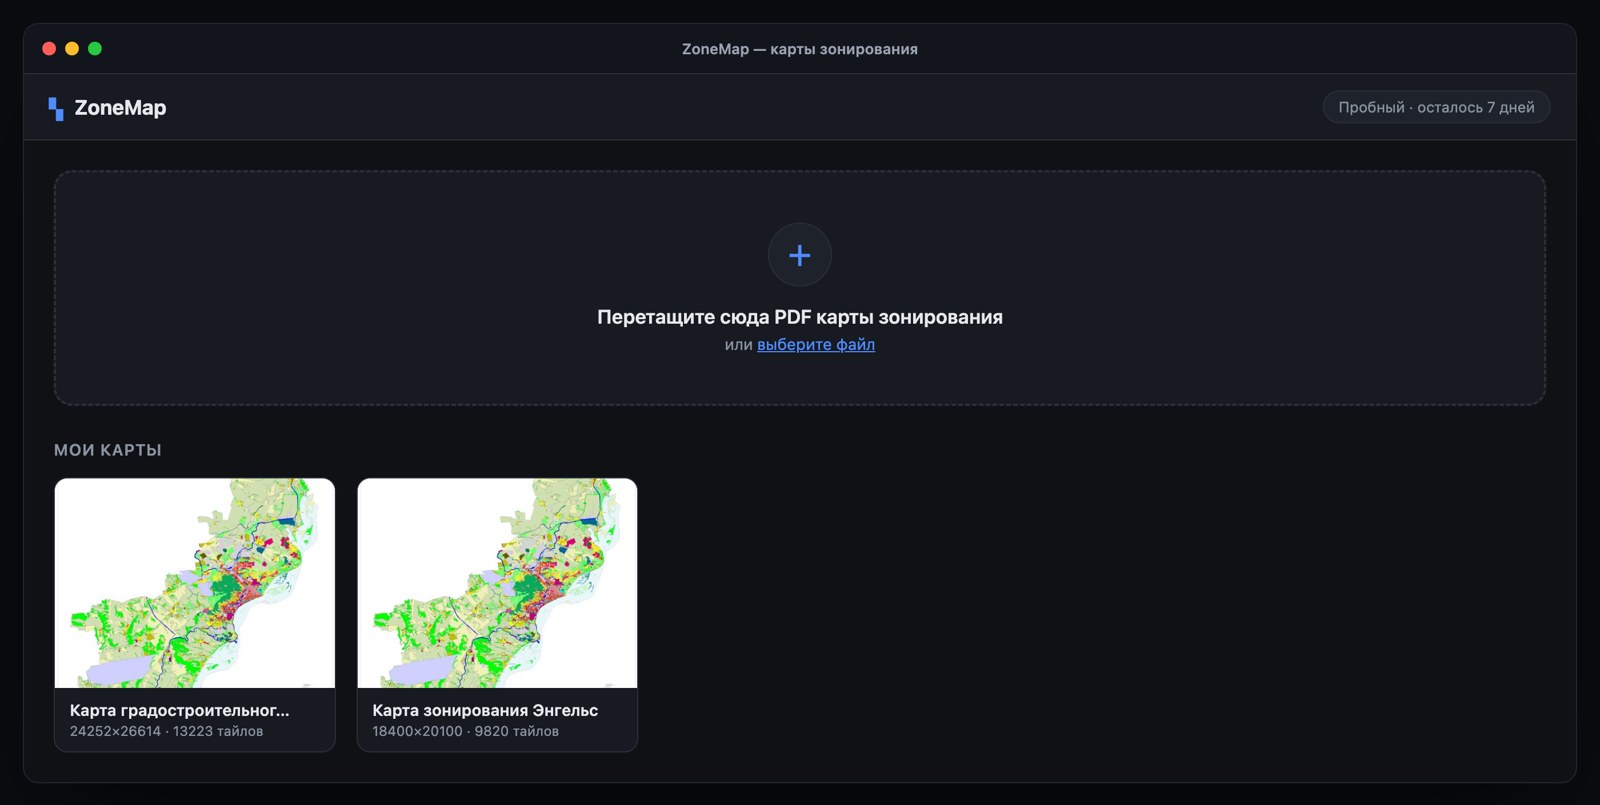This screenshot has height=805, width=1600.
Task: Click the "18400×20100 · 9820 тайлов" info
Action: tap(466, 731)
